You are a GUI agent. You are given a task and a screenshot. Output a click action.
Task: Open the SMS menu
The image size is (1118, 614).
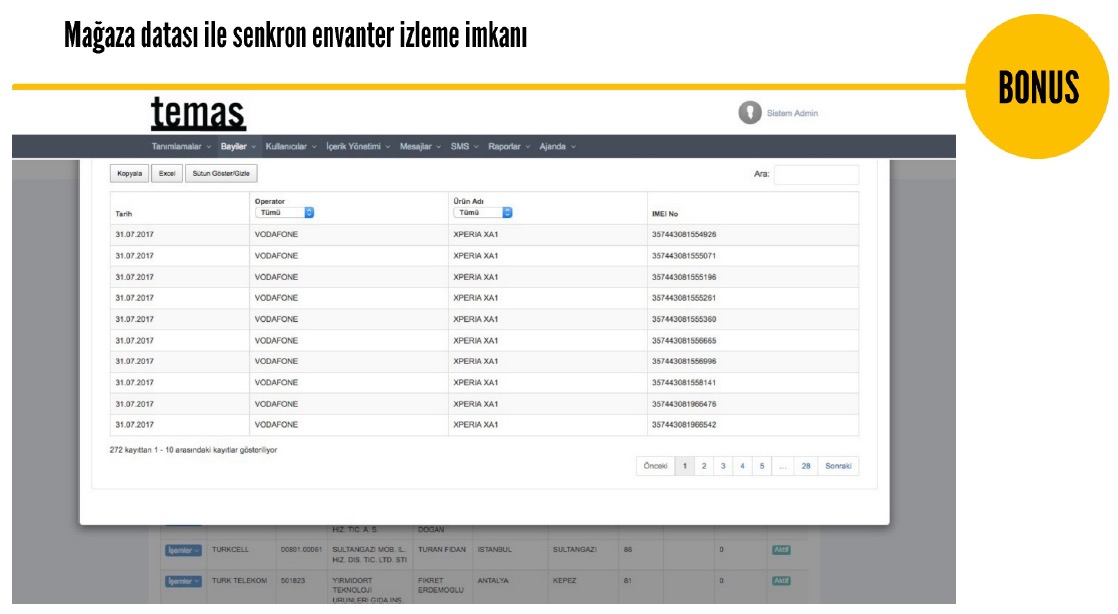click(x=464, y=146)
